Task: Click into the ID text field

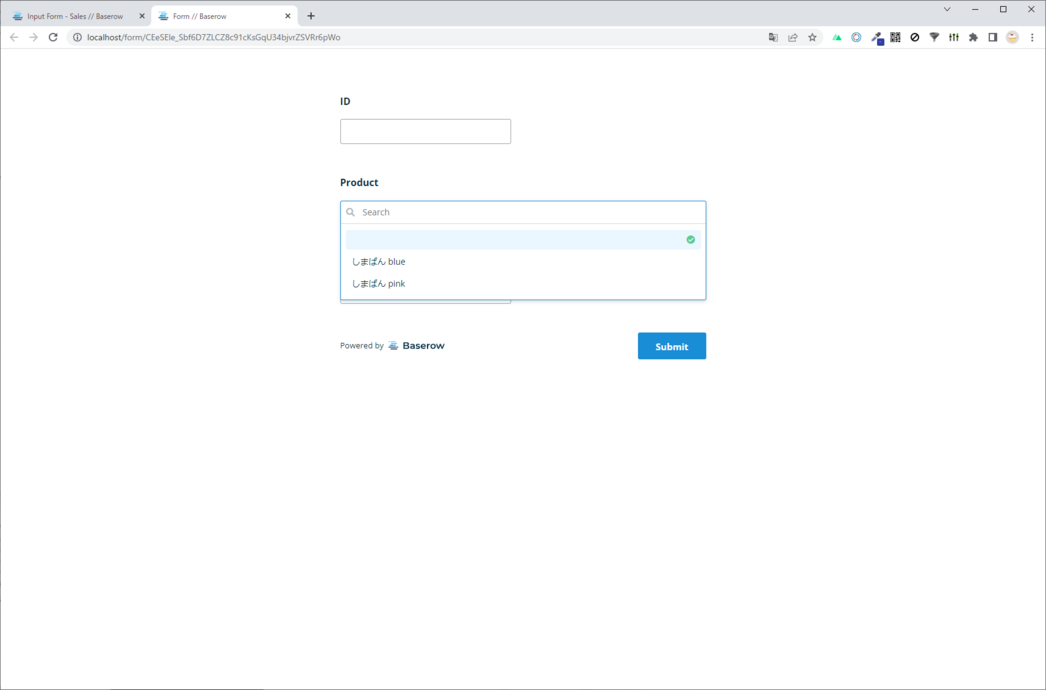Action: tap(425, 131)
